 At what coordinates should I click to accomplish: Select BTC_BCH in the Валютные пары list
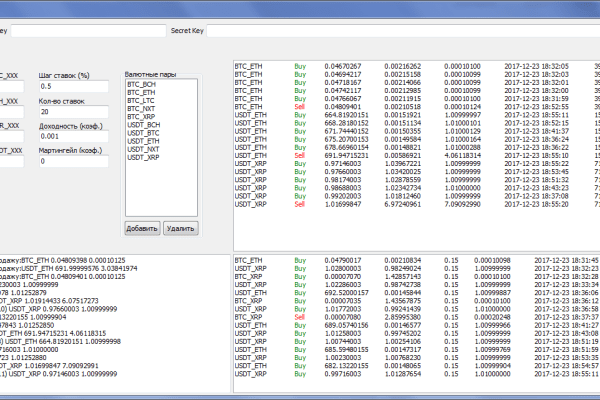coord(142,85)
